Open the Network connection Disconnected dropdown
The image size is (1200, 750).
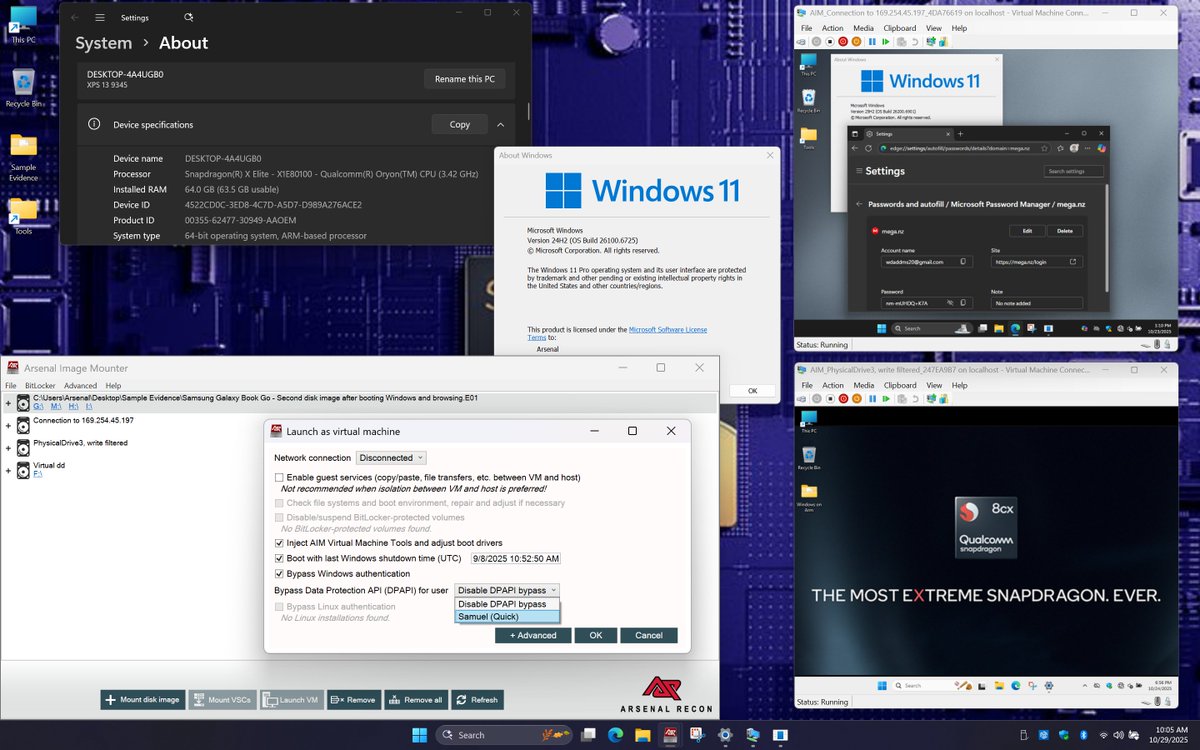coord(391,458)
